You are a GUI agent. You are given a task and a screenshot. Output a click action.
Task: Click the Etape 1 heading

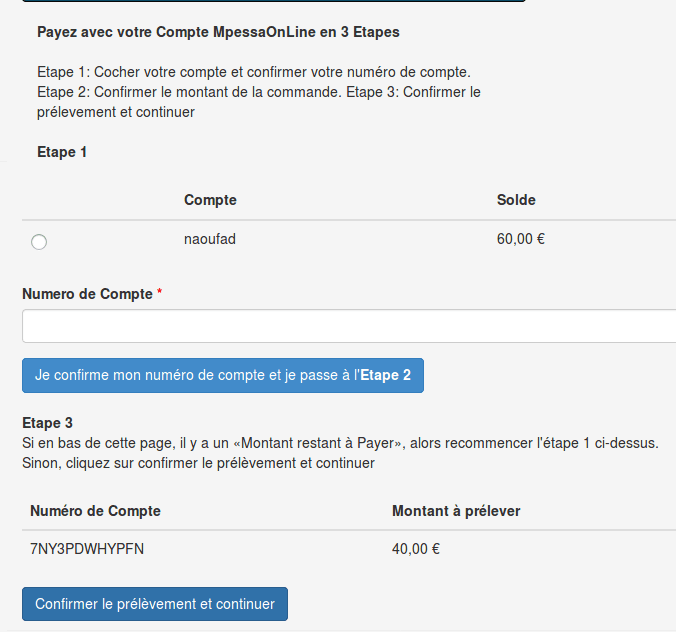(62, 152)
